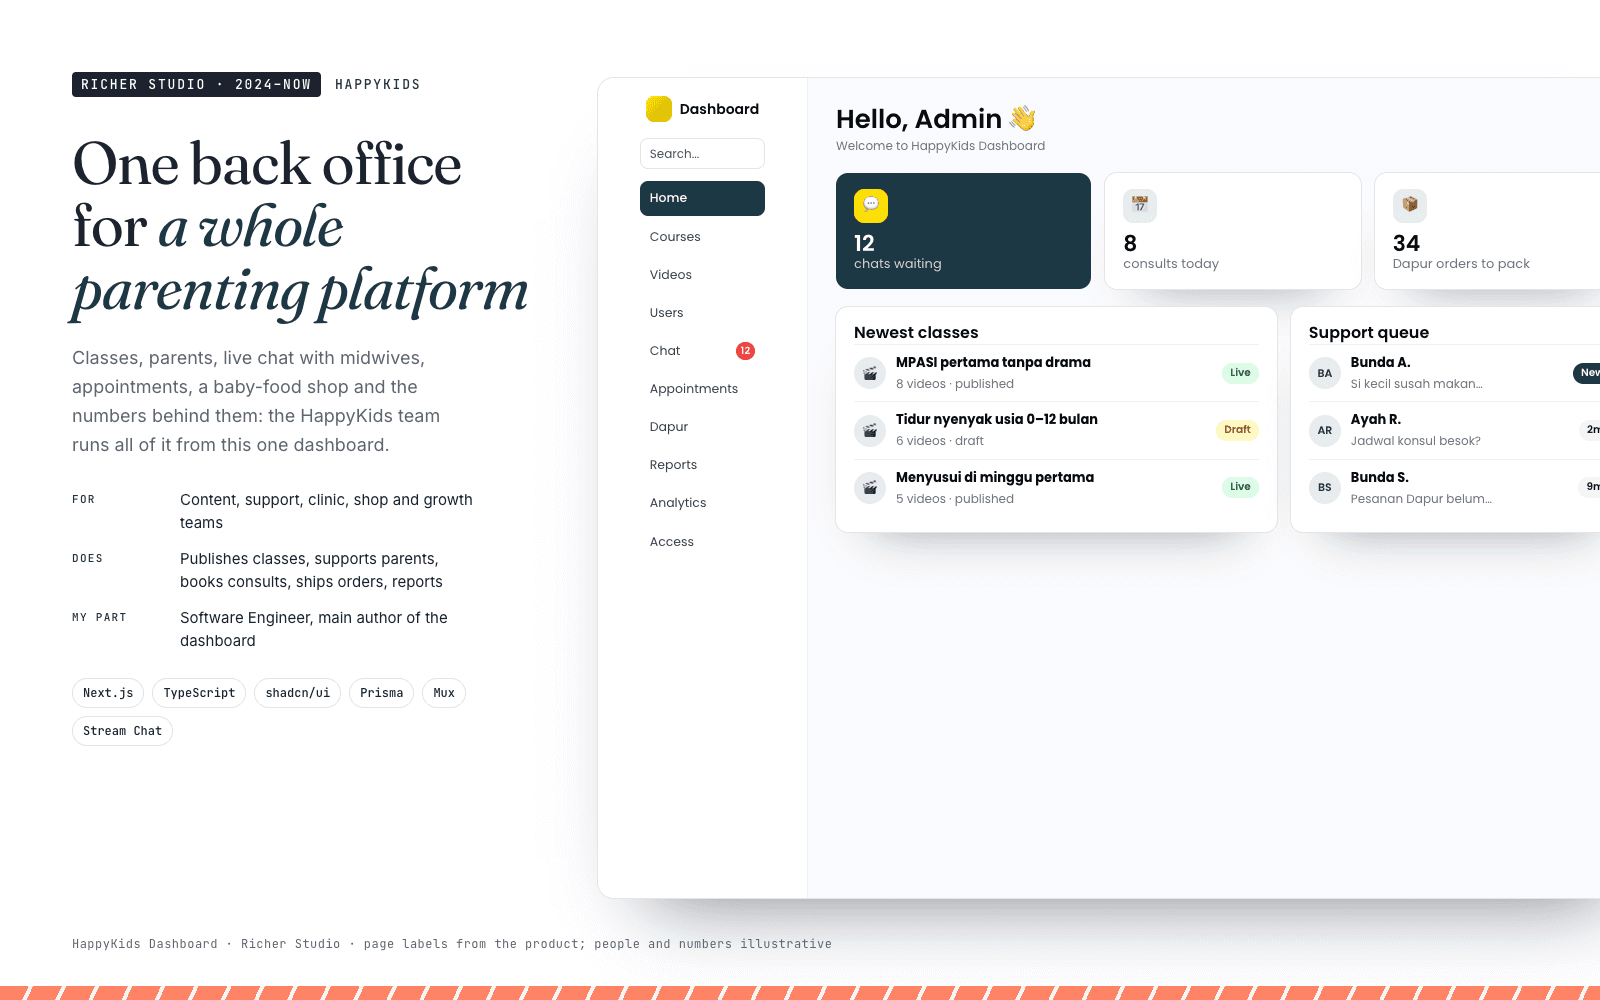Screen dimensions: 1600x1000
Task: Open Ayah R. support conversation
Action: click(1454, 430)
